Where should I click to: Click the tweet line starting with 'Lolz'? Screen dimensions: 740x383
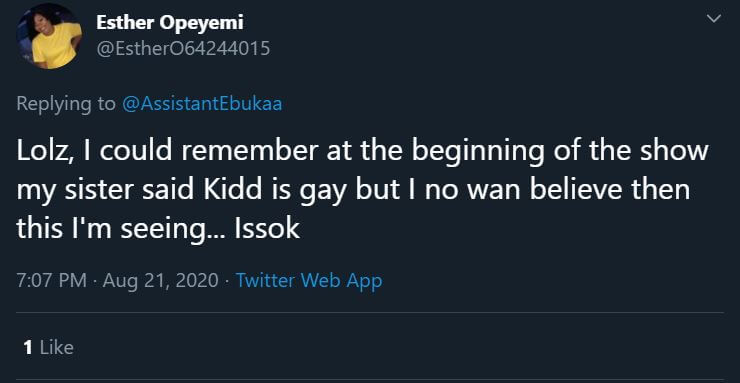pos(362,151)
